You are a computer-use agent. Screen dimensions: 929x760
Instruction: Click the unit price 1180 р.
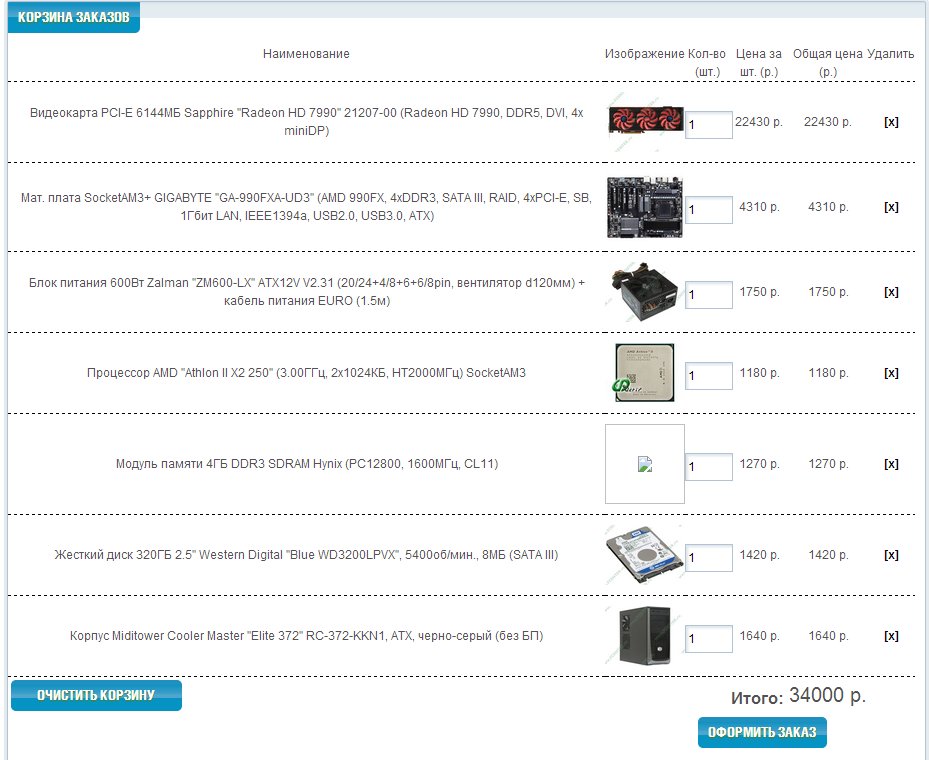(760, 373)
